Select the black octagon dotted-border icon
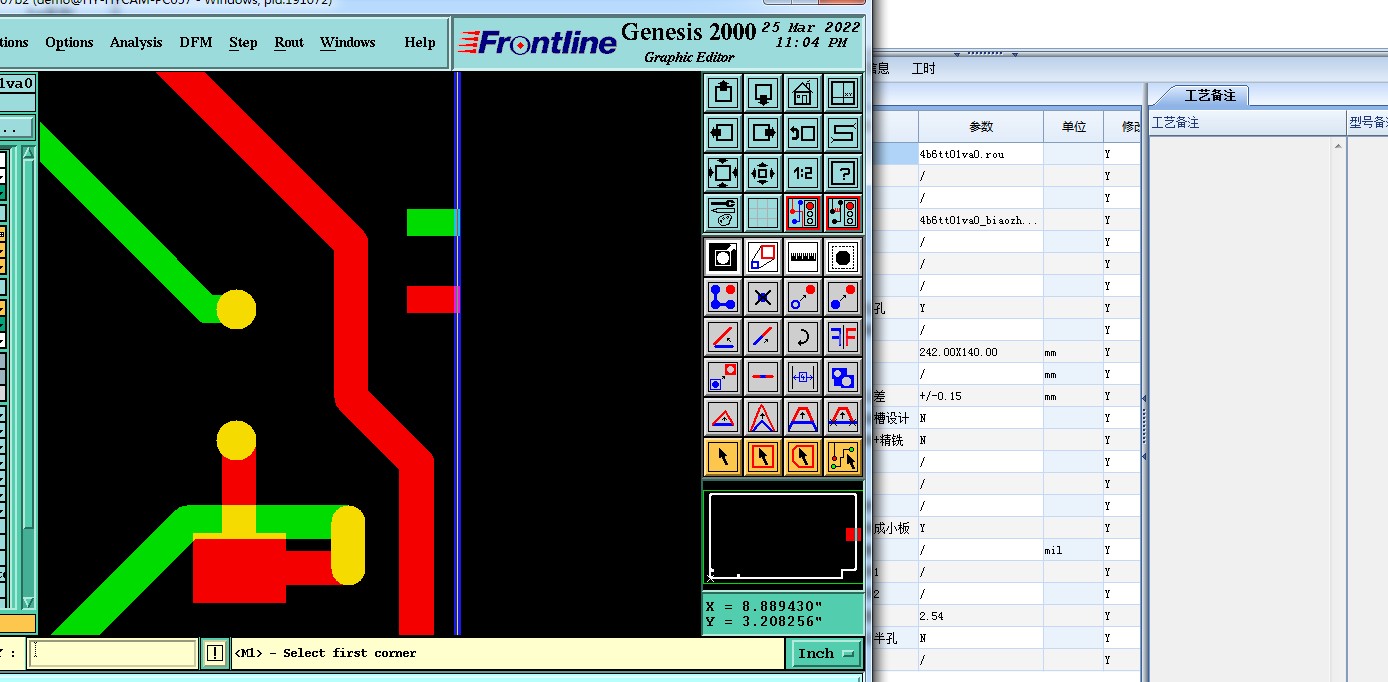The image size is (1388, 682). pyautogui.click(x=843, y=257)
